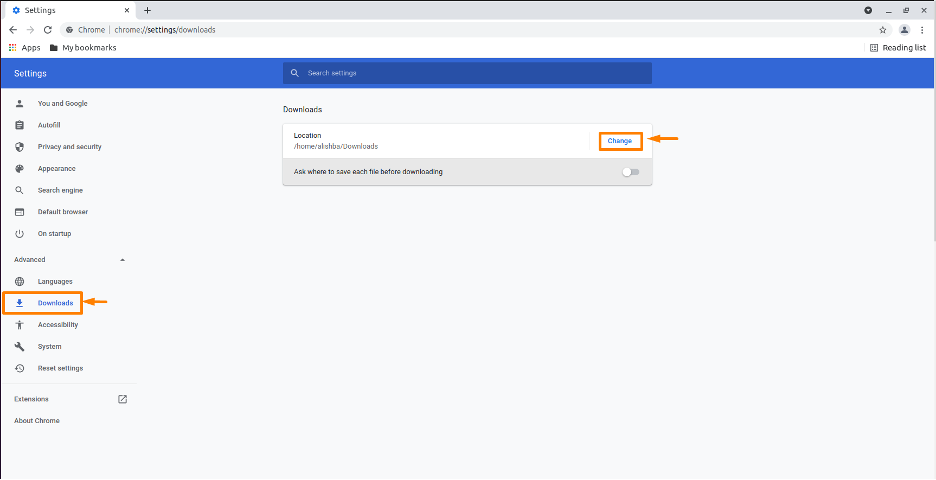
Task: Open the profile avatar menu
Action: [x=905, y=30]
